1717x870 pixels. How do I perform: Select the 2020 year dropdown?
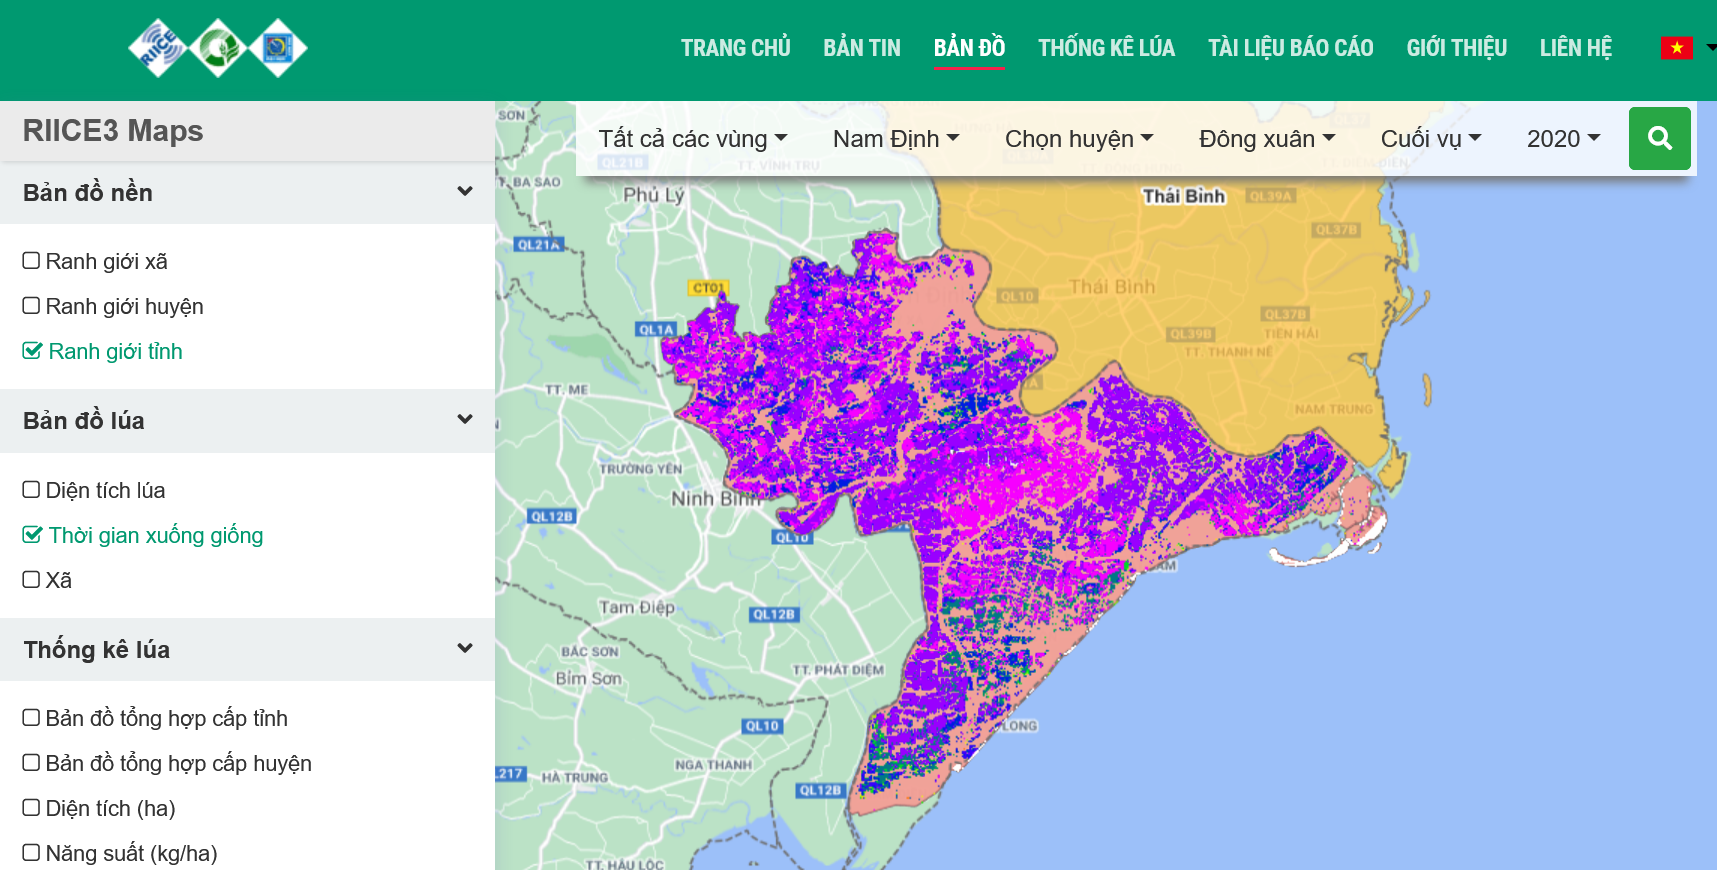click(1563, 139)
